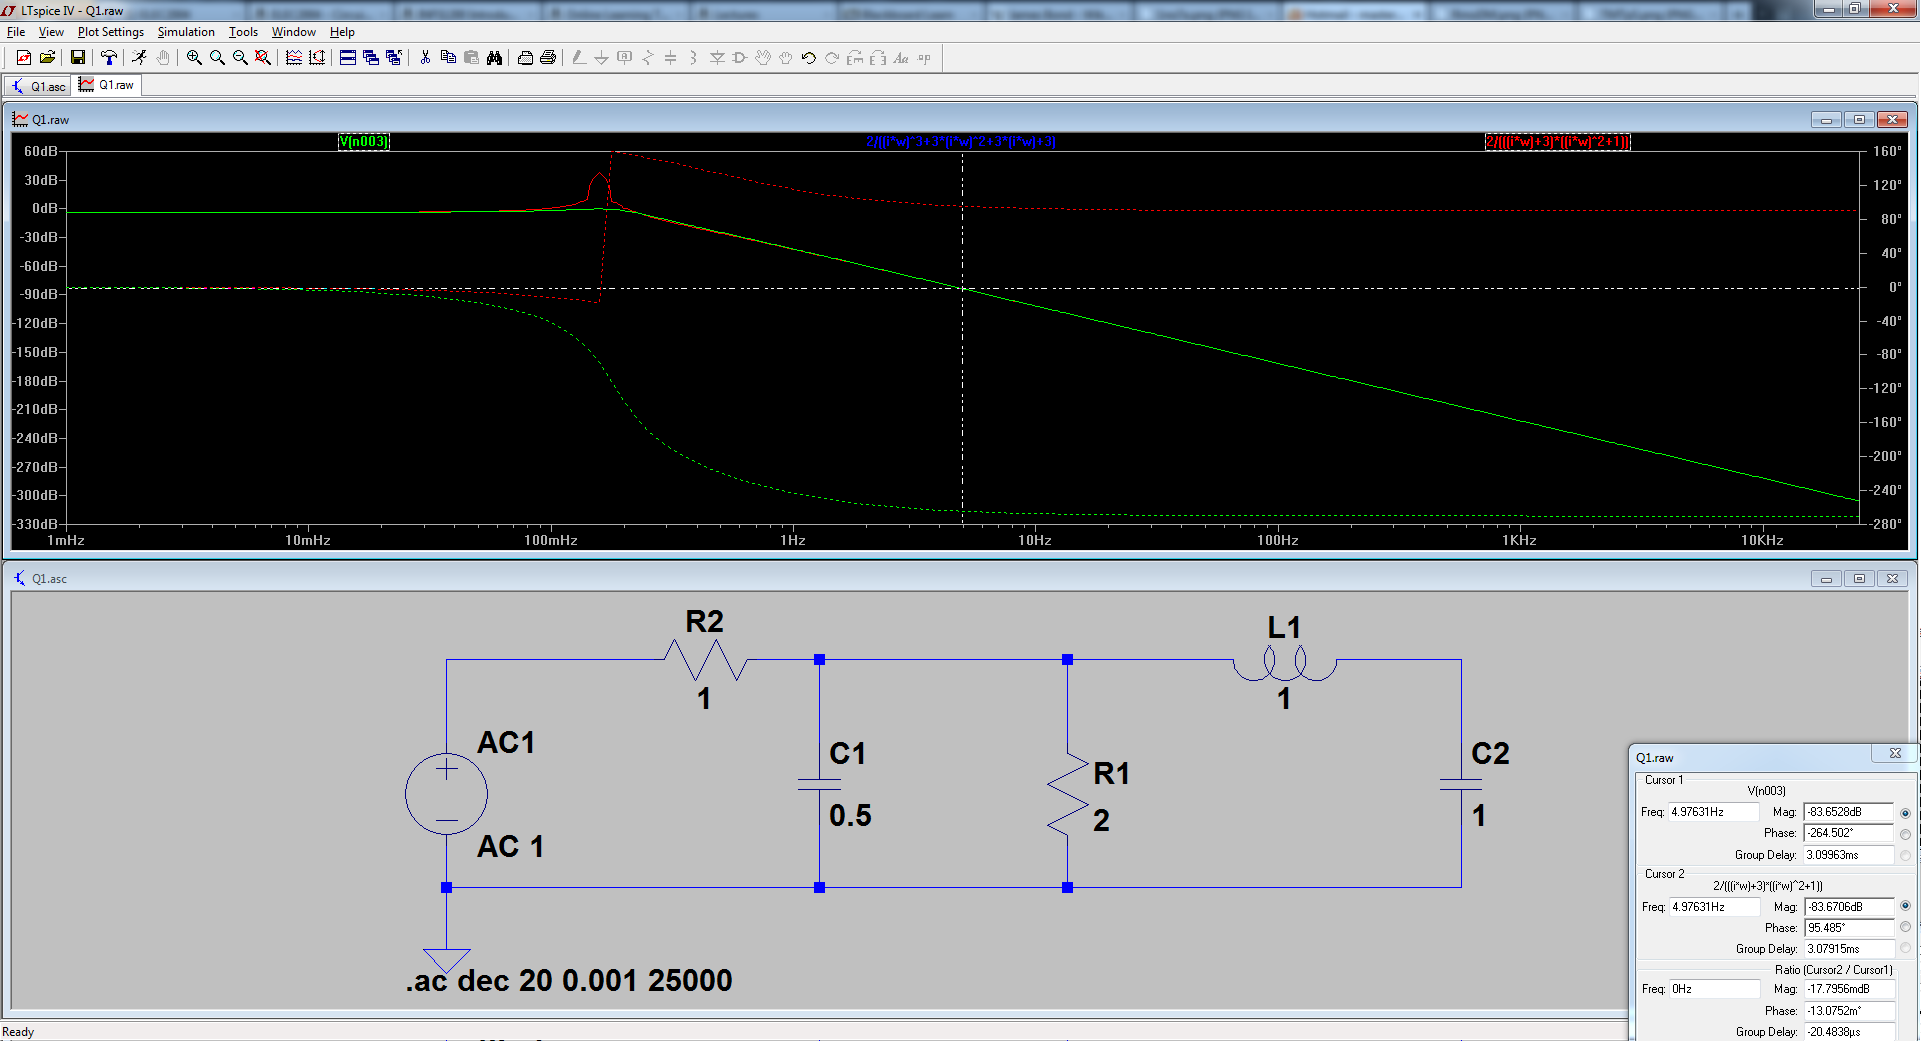Image resolution: width=1921 pixels, height=1041 pixels.
Task: Open the Plot Settings menu
Action: tap(111, 32)
